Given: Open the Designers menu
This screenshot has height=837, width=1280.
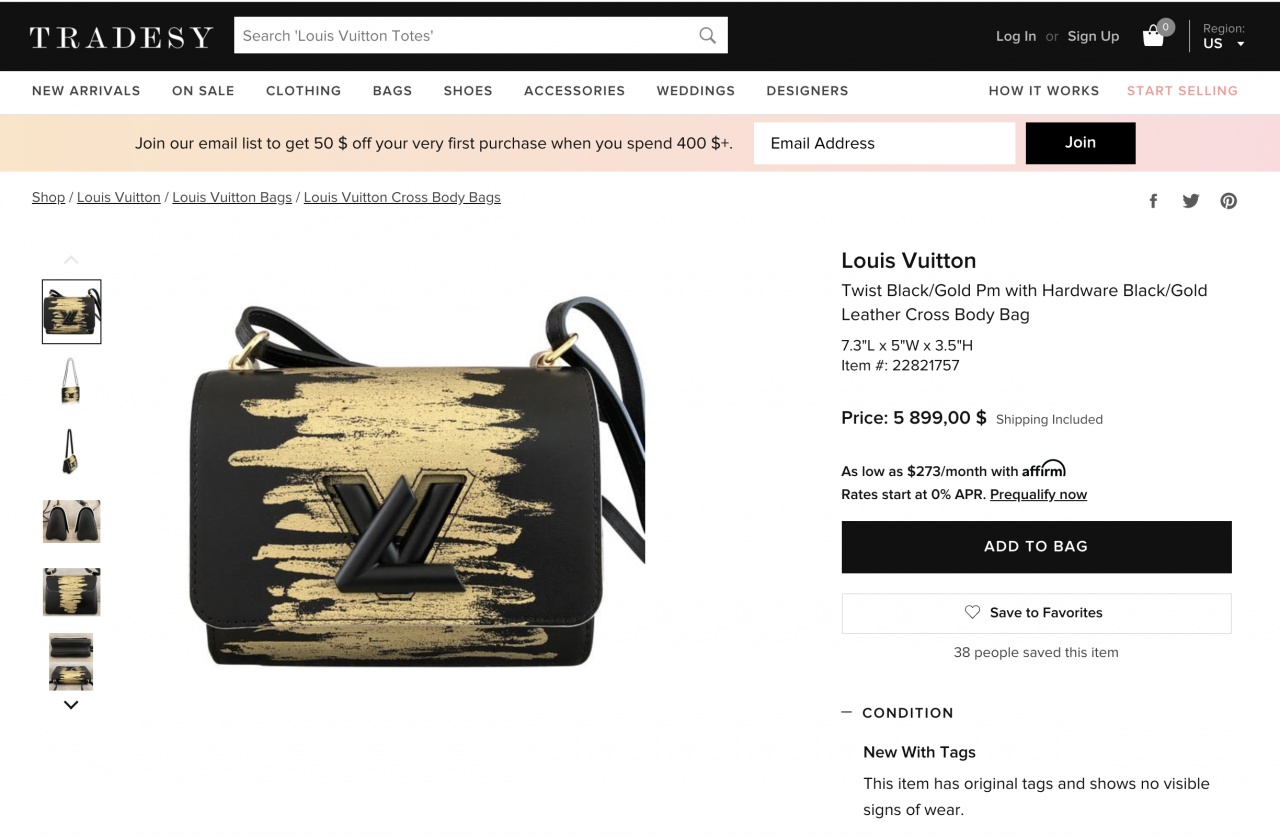Looking at the screenshot, I should 807,91.
